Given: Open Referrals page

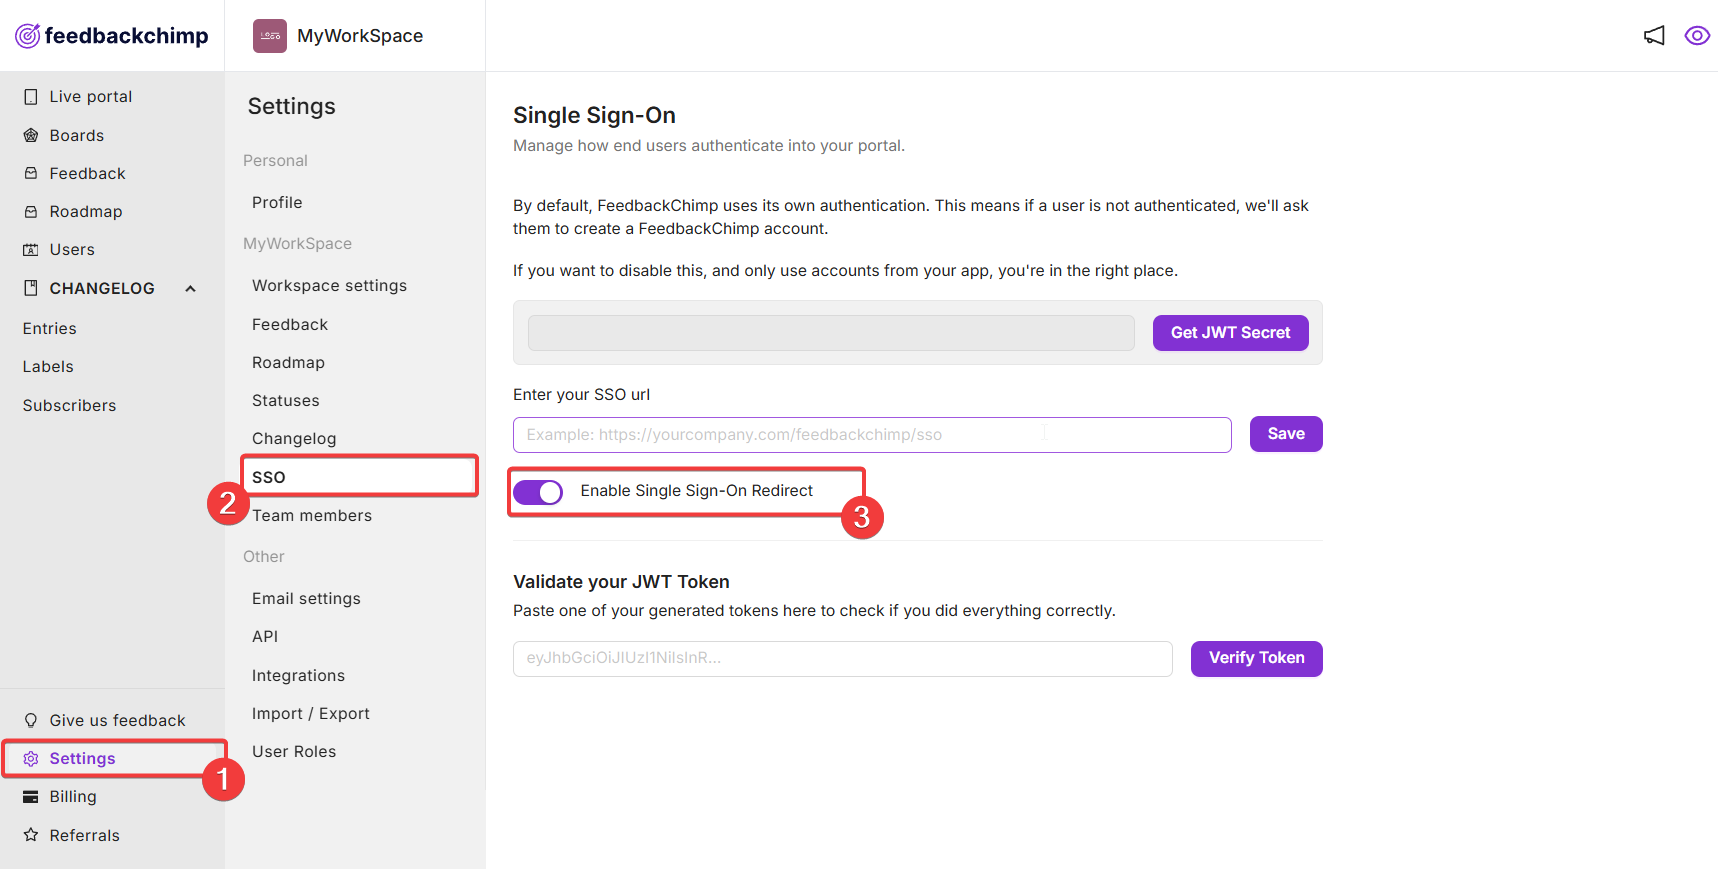Looking at the screenshot, I should click(x=85, y=835).
